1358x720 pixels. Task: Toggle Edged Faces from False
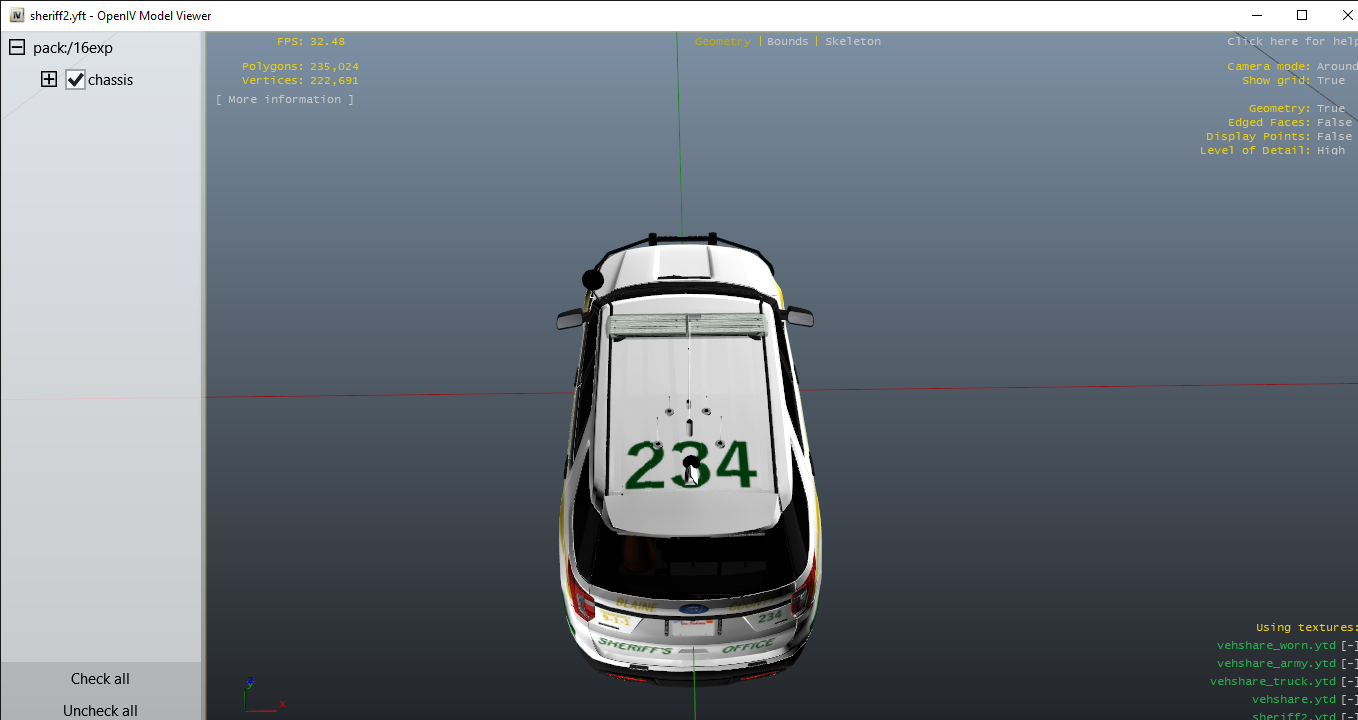pyautogui.click(x=1334, y=123)
